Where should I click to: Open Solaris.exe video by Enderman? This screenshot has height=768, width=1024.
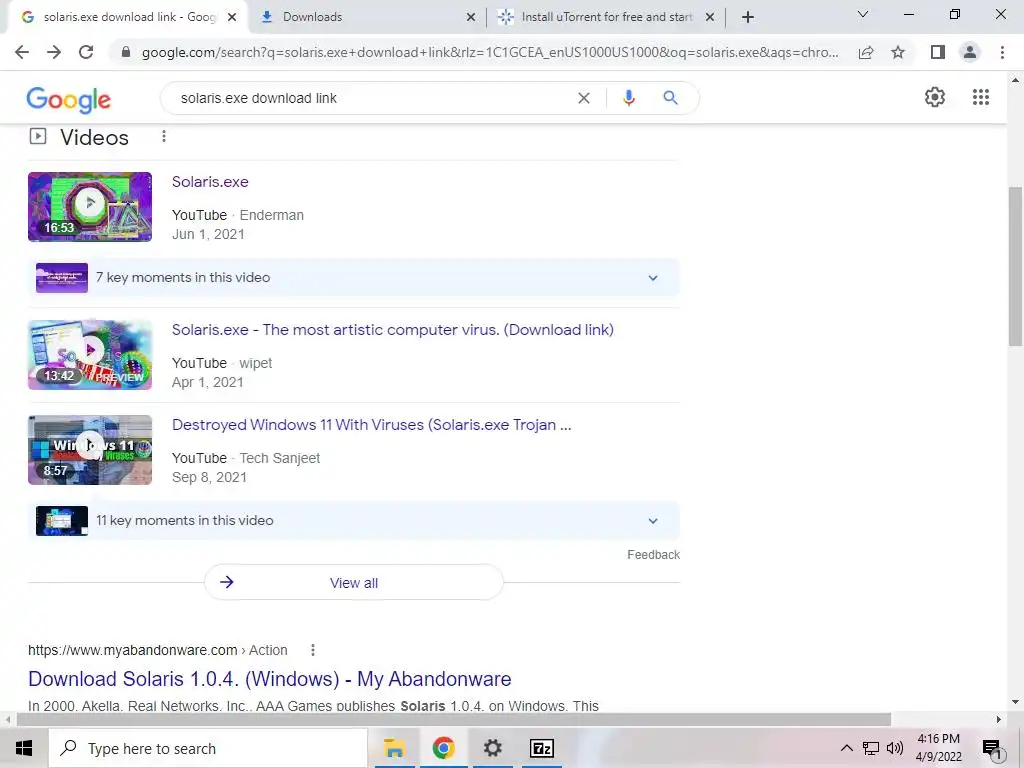click(x=210, y=182)
